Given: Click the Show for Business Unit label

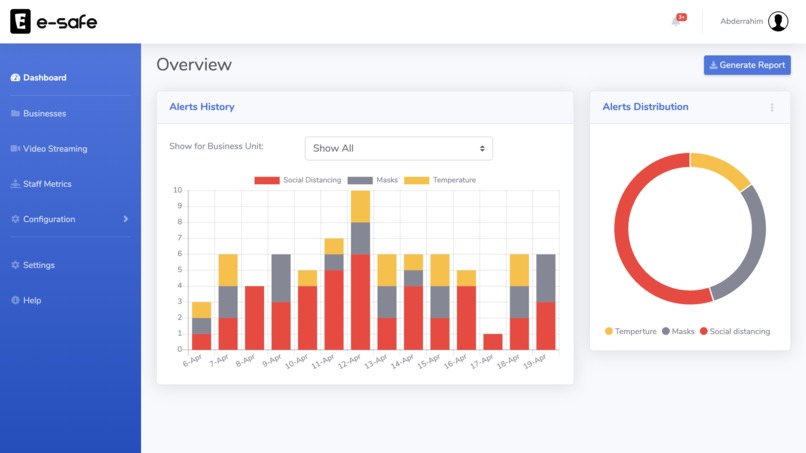Looking at the screenshot, I should pos(216,147).
